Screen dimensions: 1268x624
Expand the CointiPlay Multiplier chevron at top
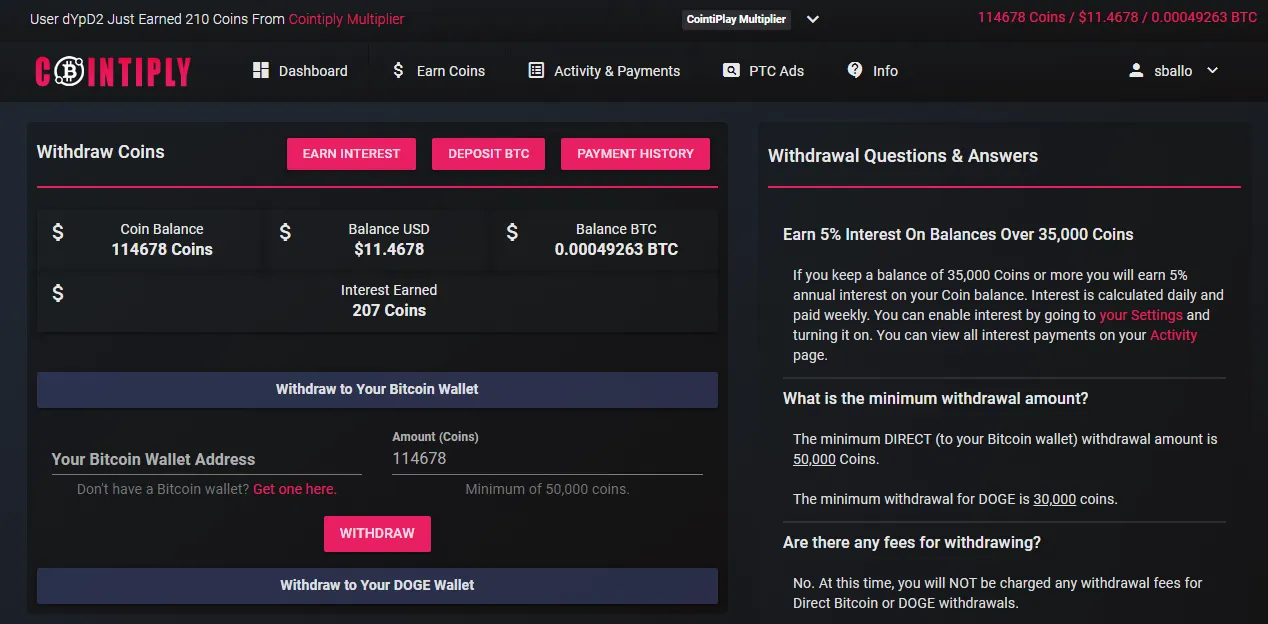tap(813, 19)
